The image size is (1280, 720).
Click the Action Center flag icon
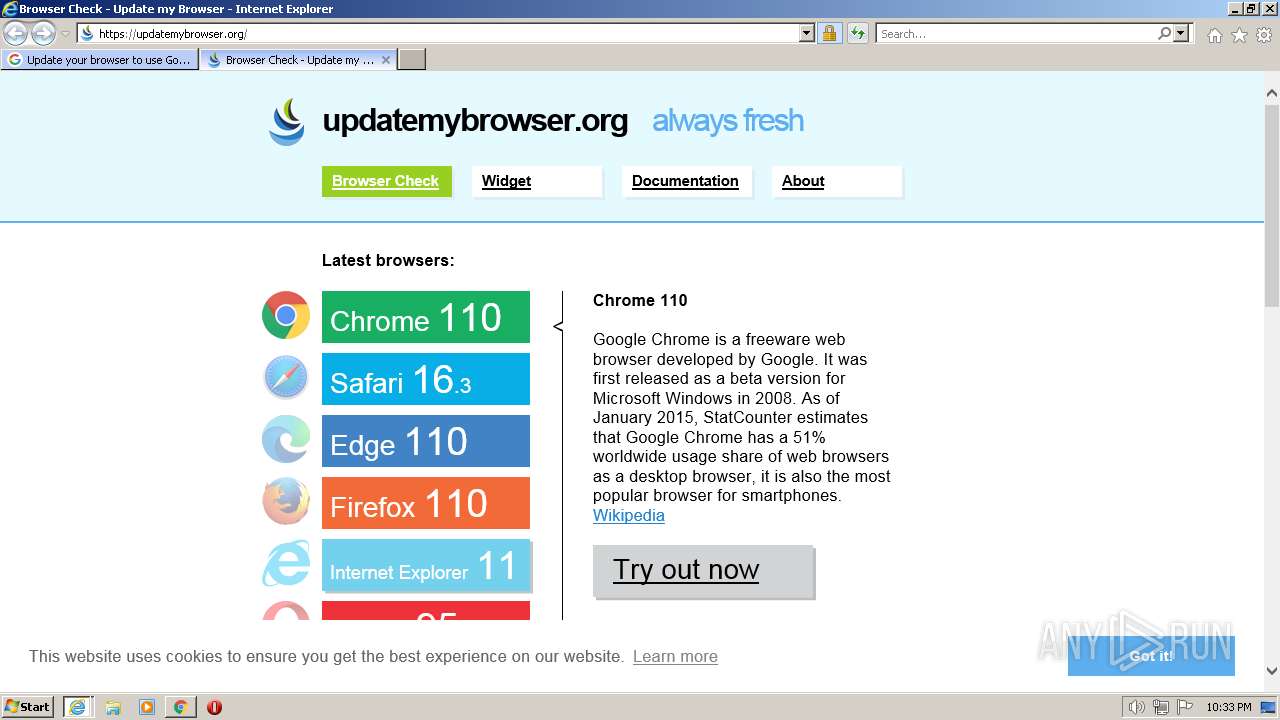coord(1186,707)
